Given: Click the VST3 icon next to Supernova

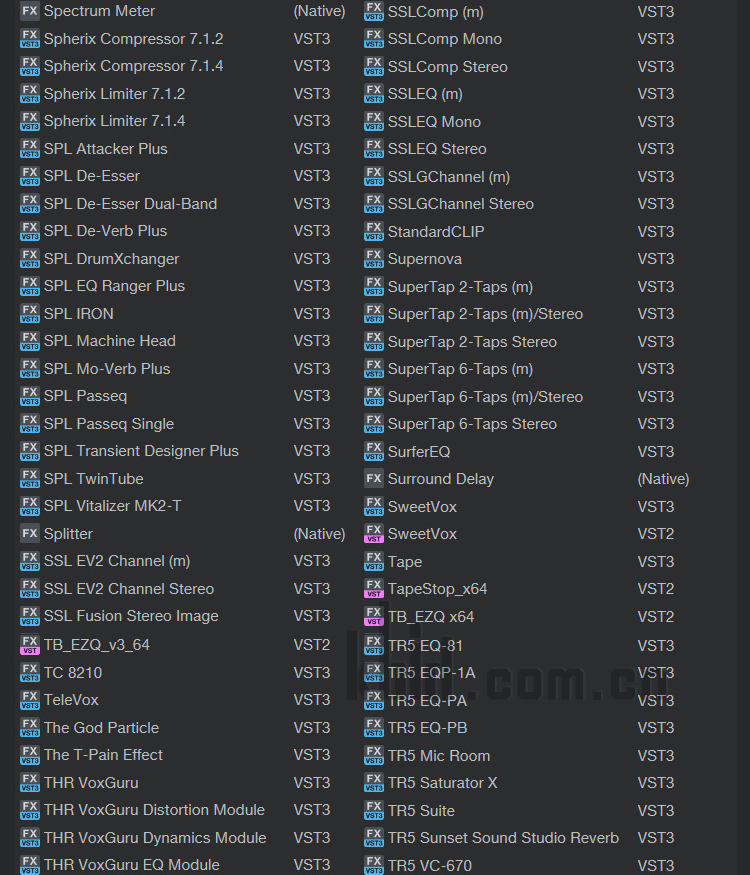Looking at the screenshot, I should click(373, 259).
